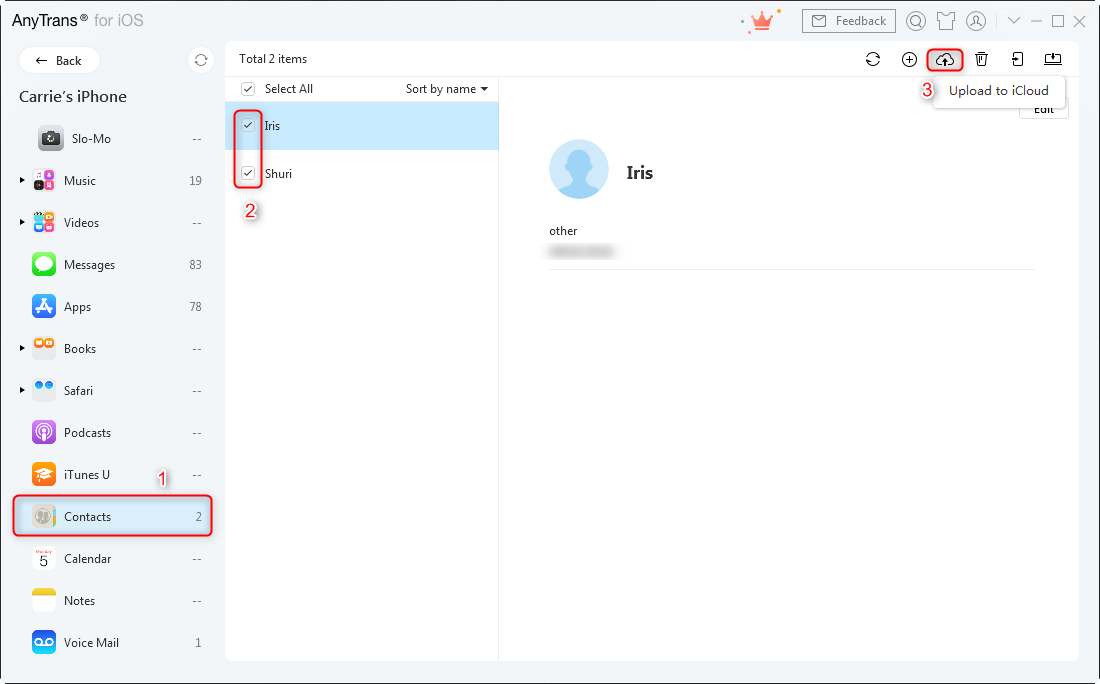The image size is (1100, 684).
Task: Click the Voice Mail label
Action: click(x=91, y=643)
